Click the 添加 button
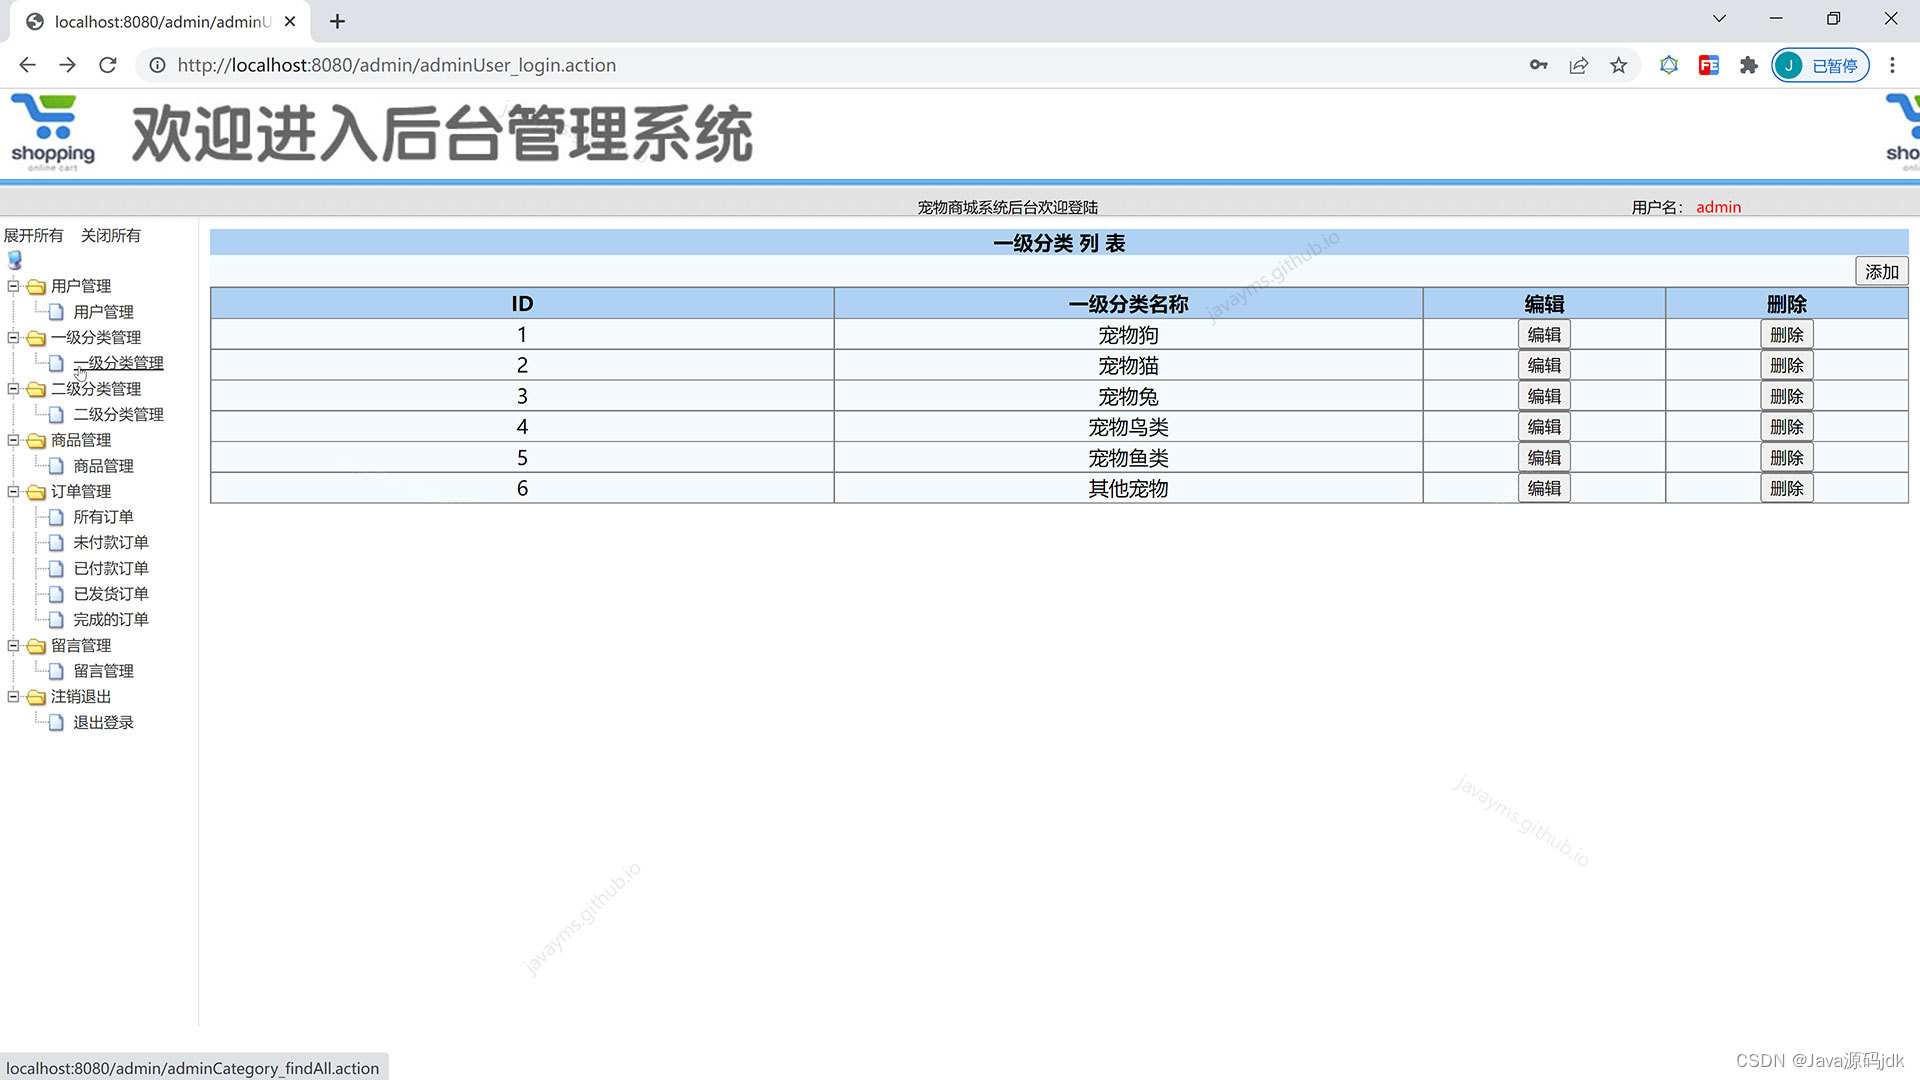This screenshot has width=1920, height=1080. click(x=1881, y=271)
